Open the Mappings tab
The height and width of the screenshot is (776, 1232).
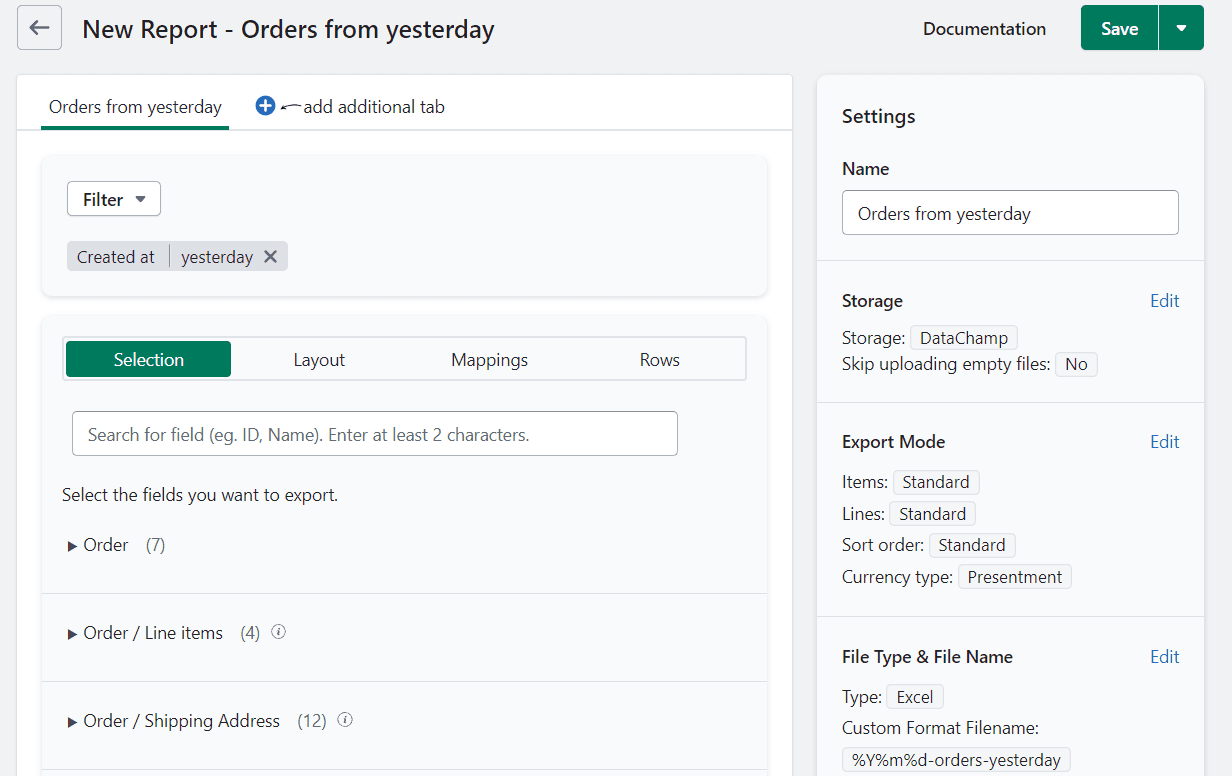pos(489,359)
